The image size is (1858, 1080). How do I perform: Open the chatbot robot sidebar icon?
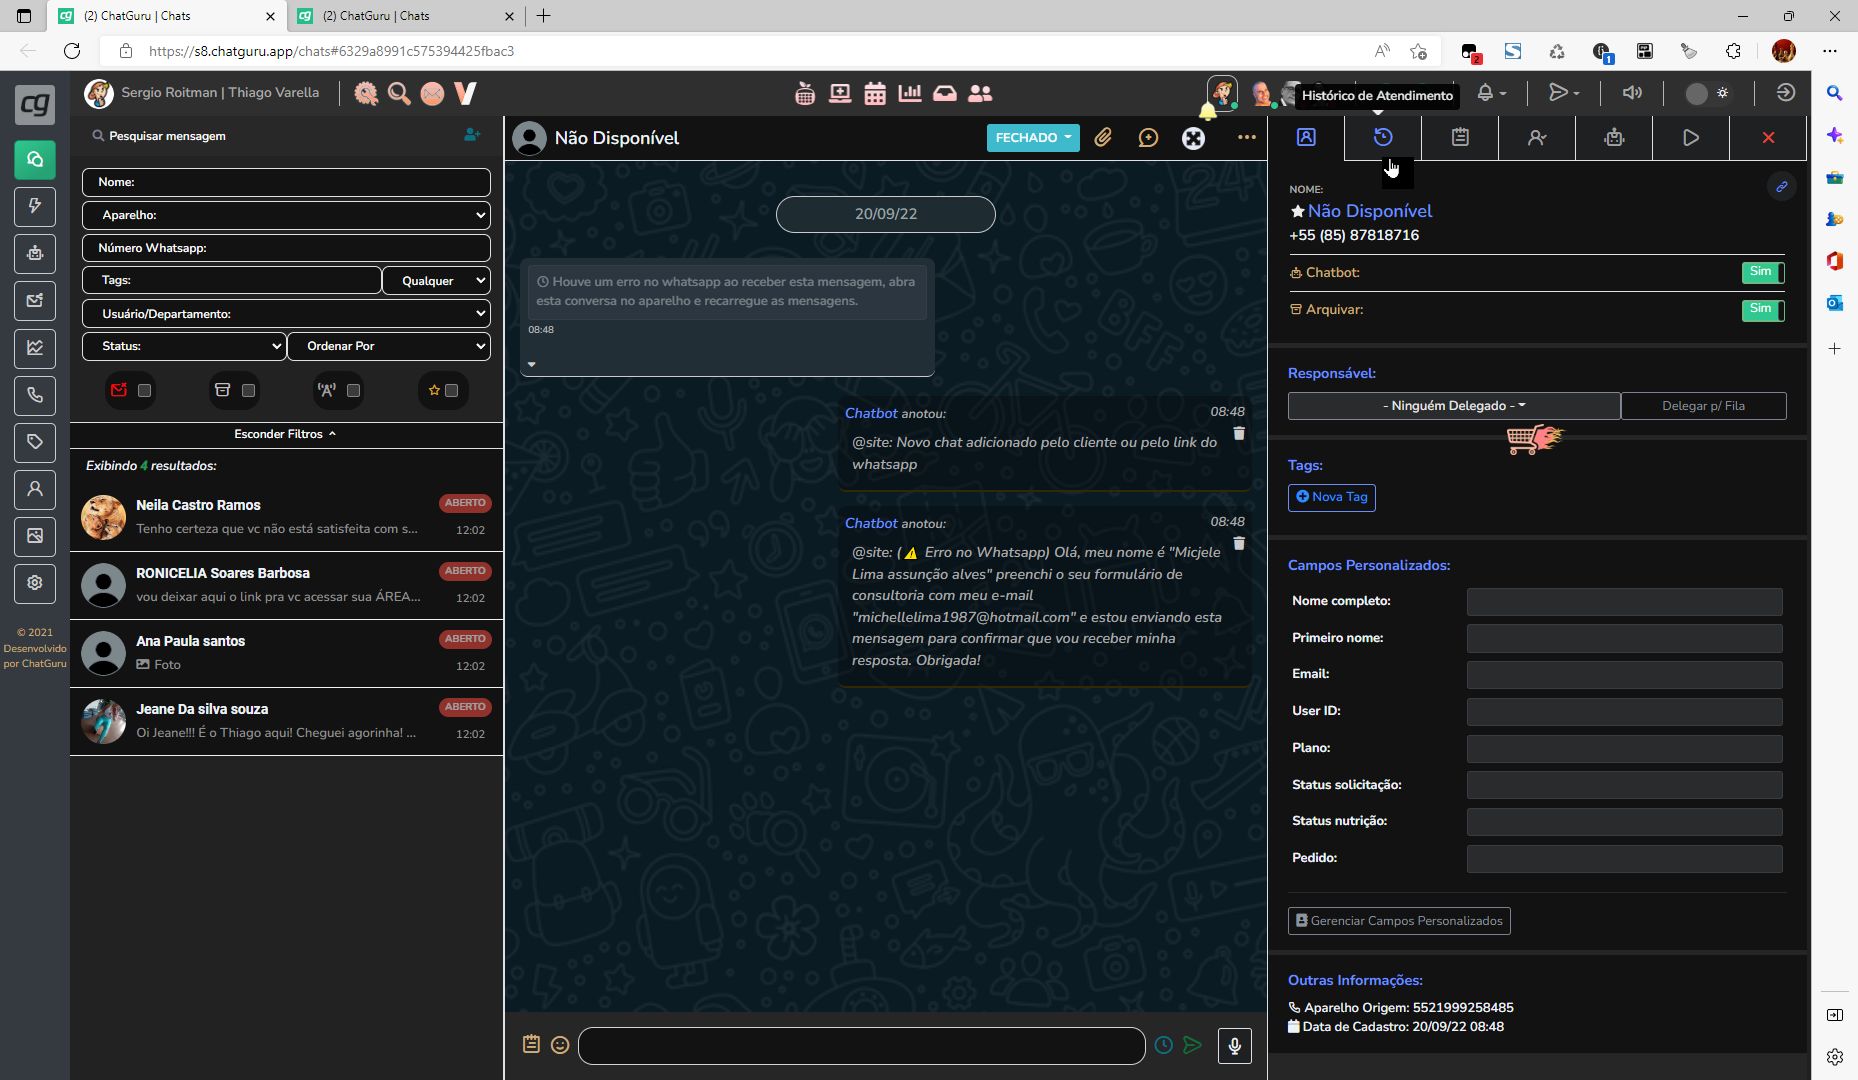click(x=35, y=254)
